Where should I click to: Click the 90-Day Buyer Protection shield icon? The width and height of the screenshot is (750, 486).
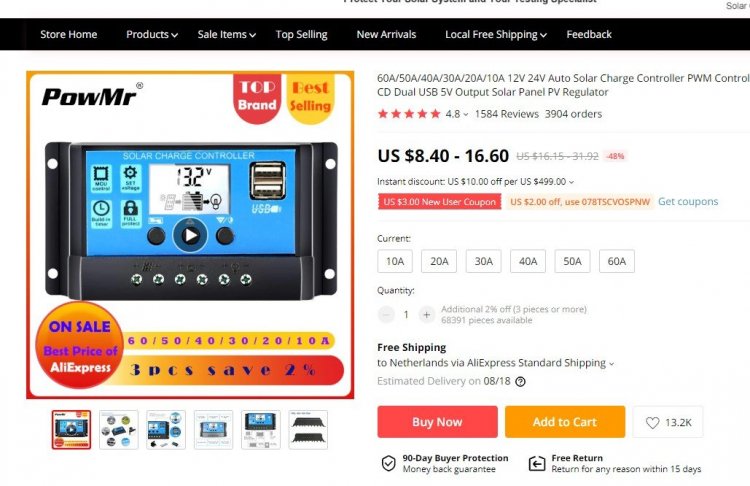(388, 464)
